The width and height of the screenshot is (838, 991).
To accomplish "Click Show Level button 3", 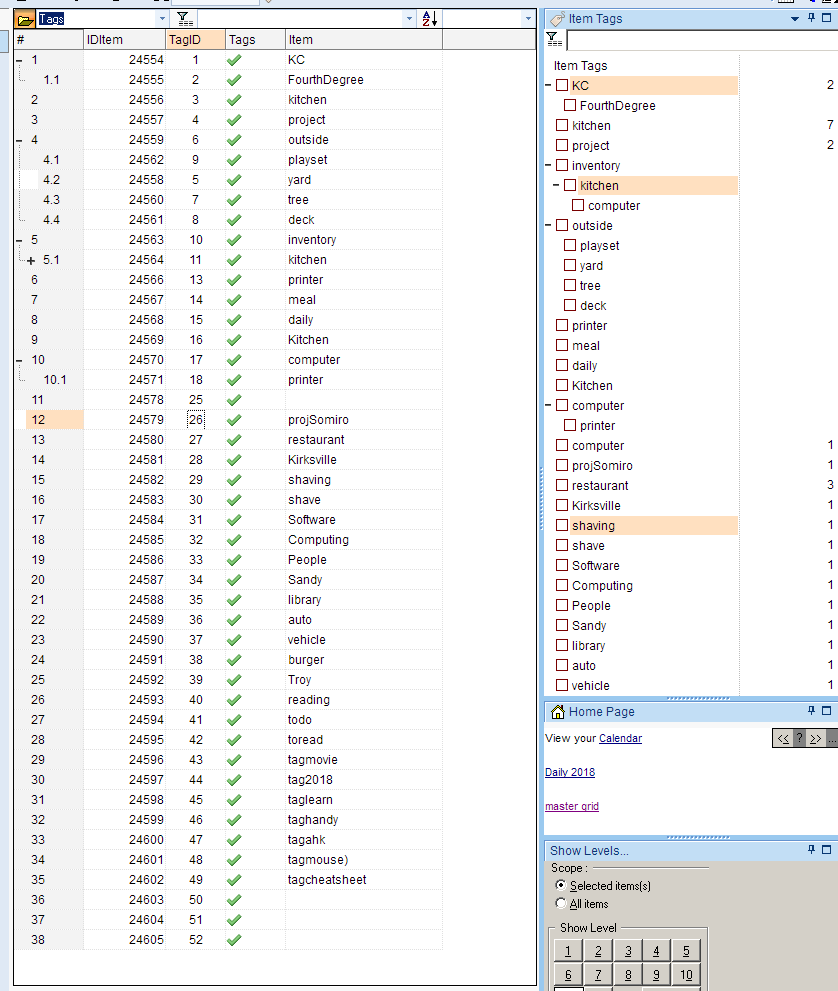I will point(628,951).
